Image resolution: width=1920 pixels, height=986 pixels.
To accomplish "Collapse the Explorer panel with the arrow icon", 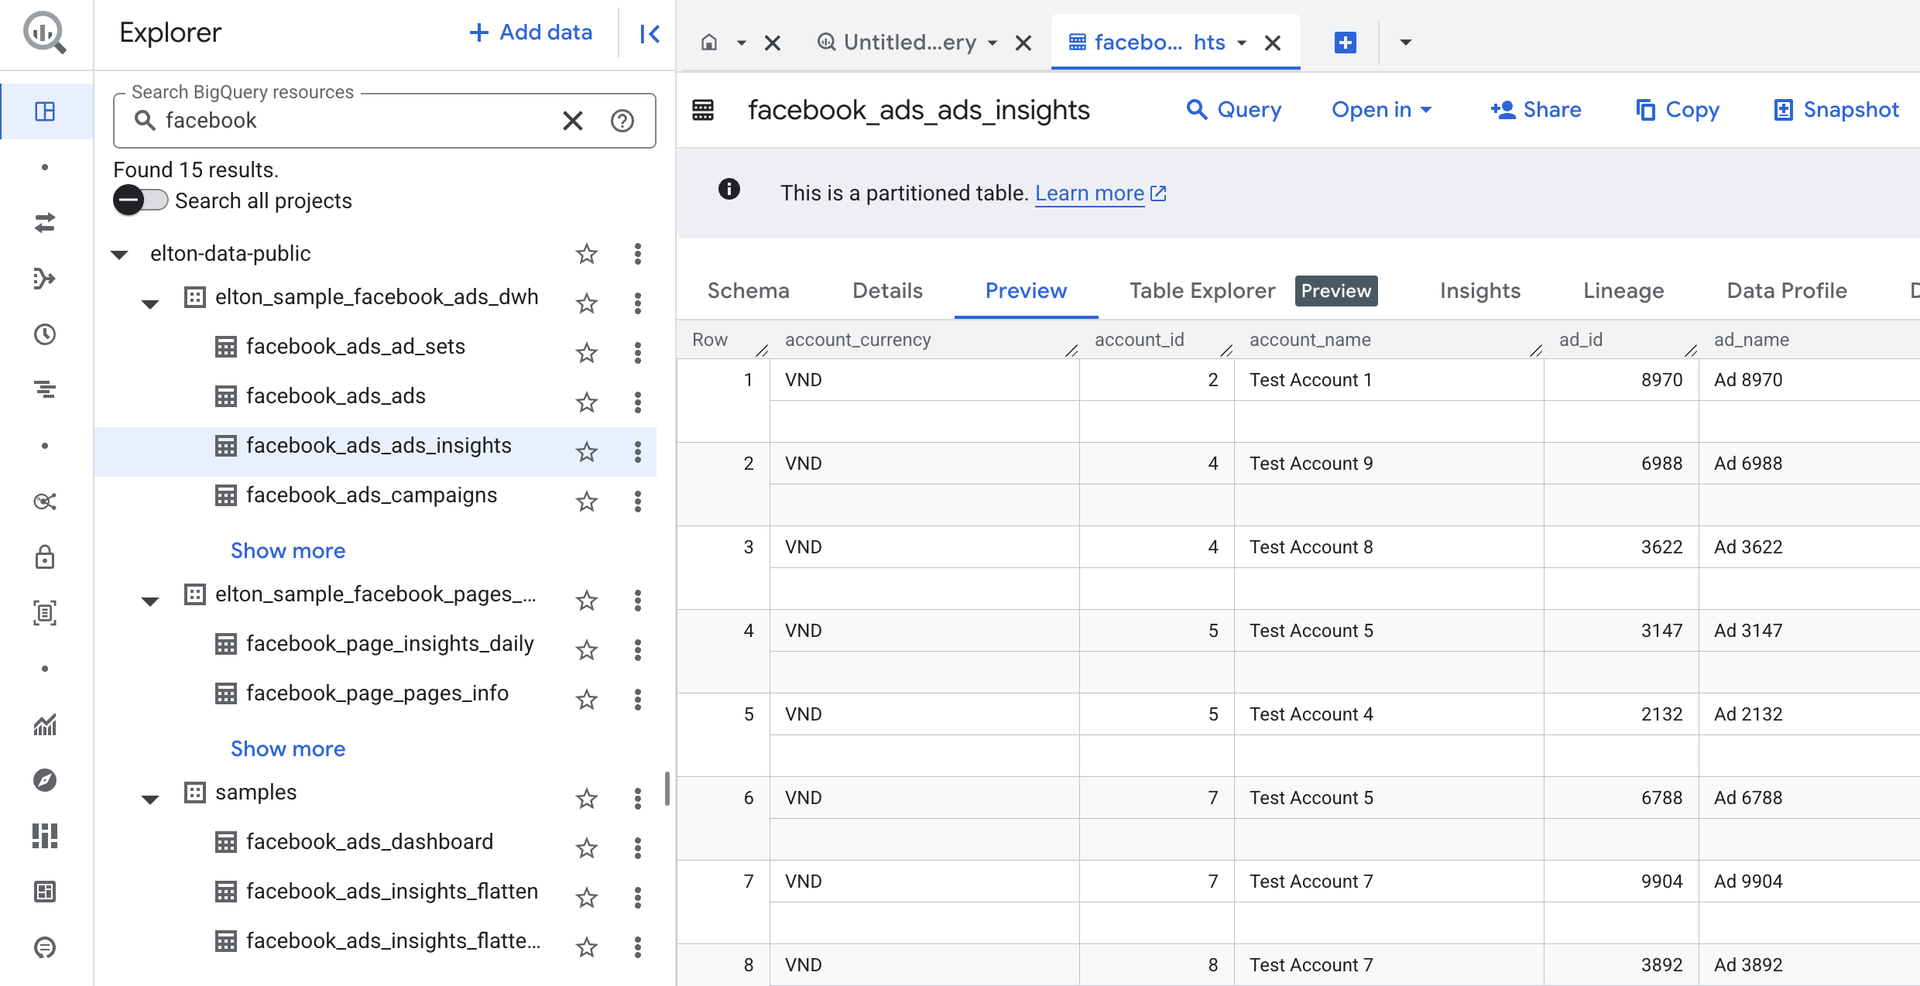I will (x=650, y=34).
